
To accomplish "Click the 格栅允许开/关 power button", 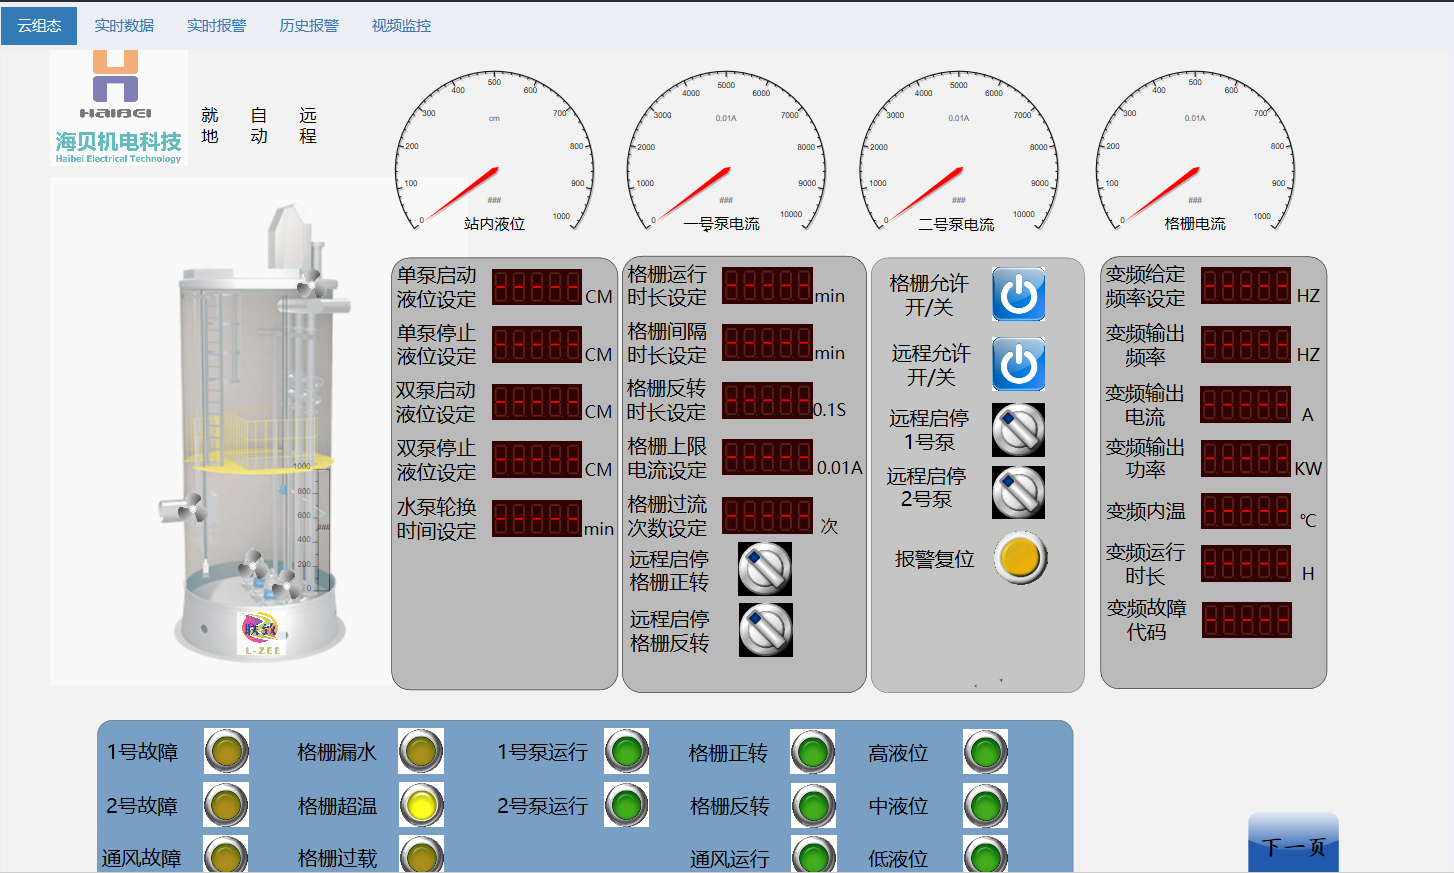I will coord(1018,294).
